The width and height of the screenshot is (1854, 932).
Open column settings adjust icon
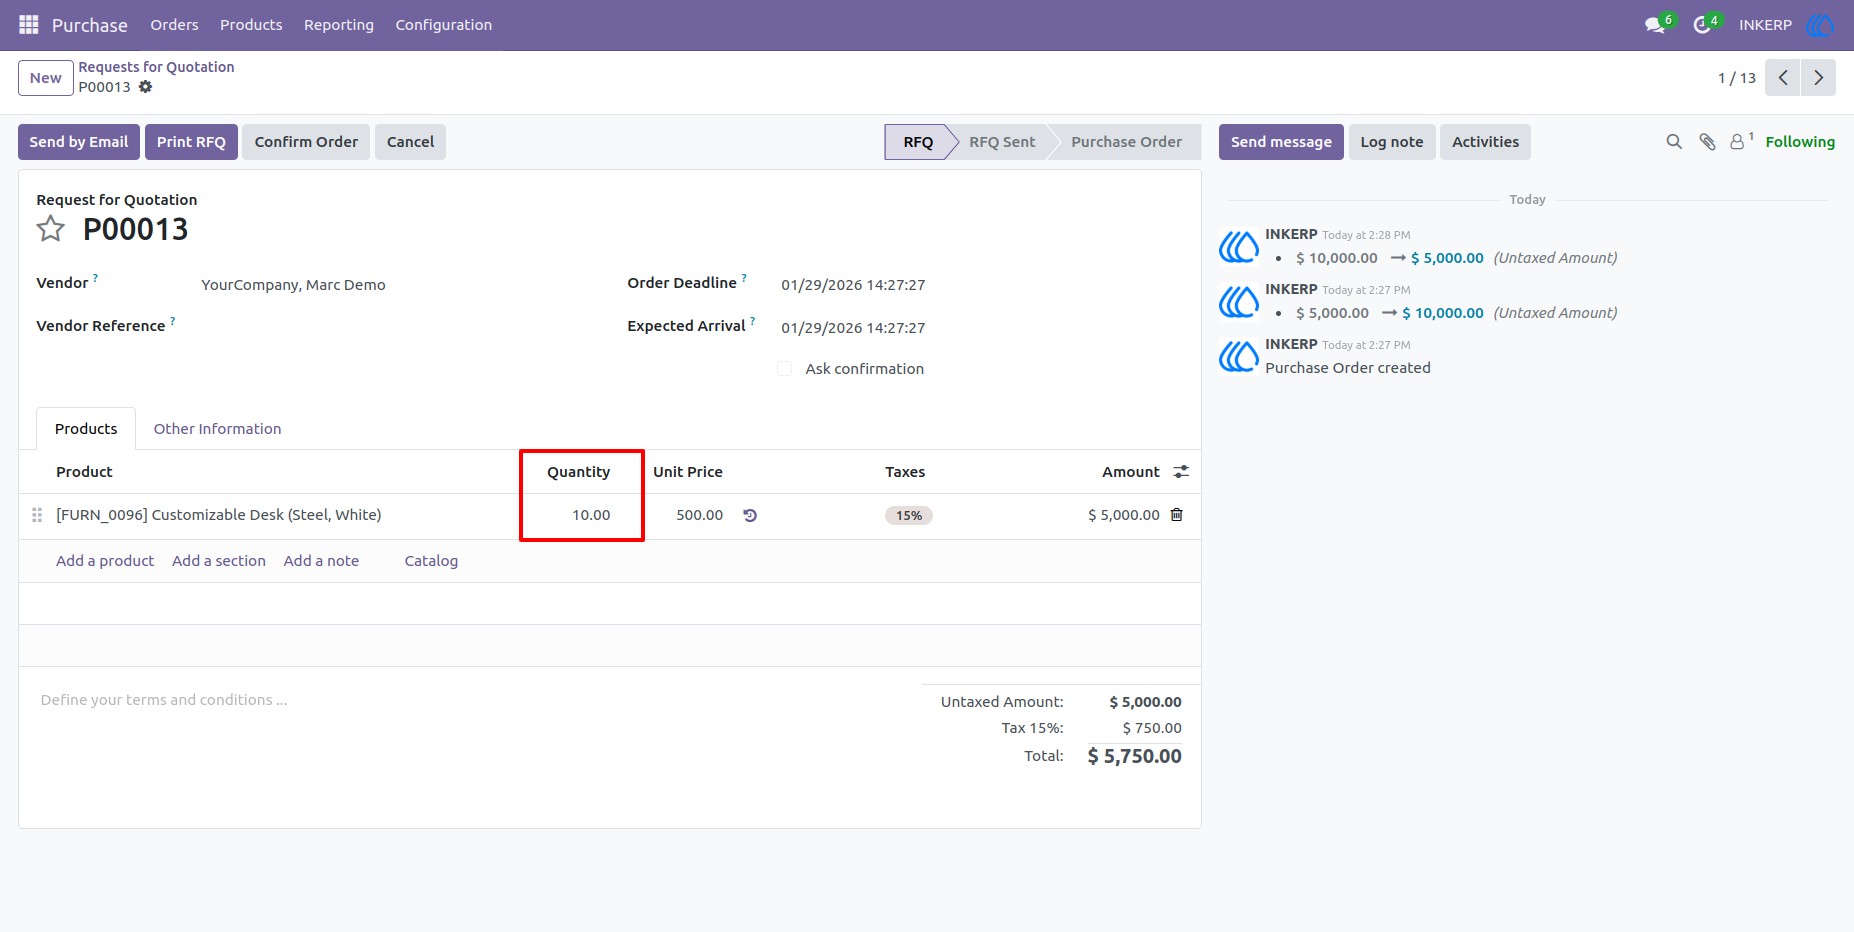click(x=1181, y=472)
